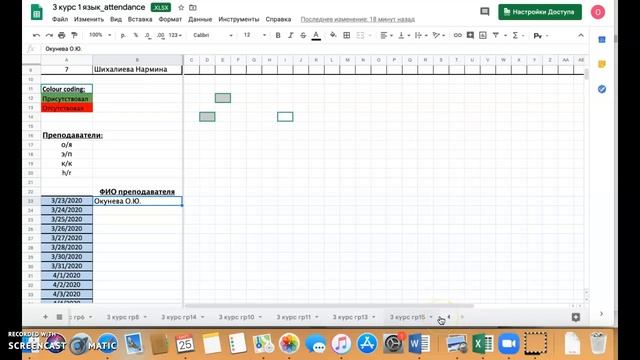Format cell as currency (р.)
The width and height of the screenshot is (640, 360).
123,36
